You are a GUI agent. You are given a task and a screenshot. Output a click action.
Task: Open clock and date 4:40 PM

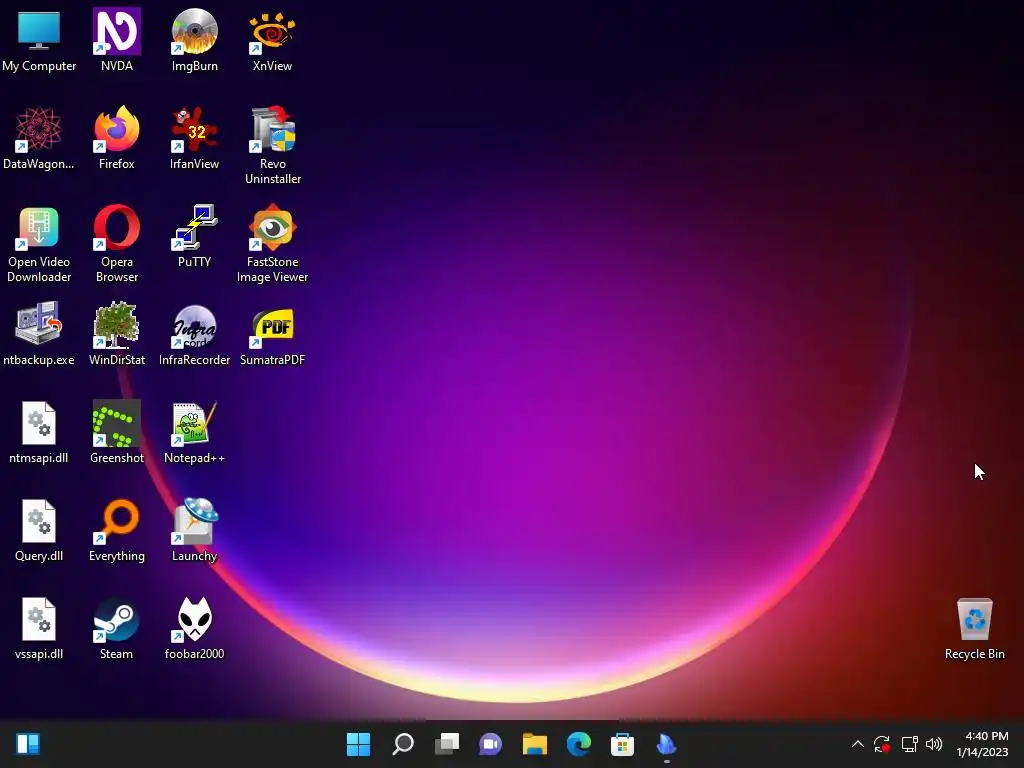pos(982,744)
